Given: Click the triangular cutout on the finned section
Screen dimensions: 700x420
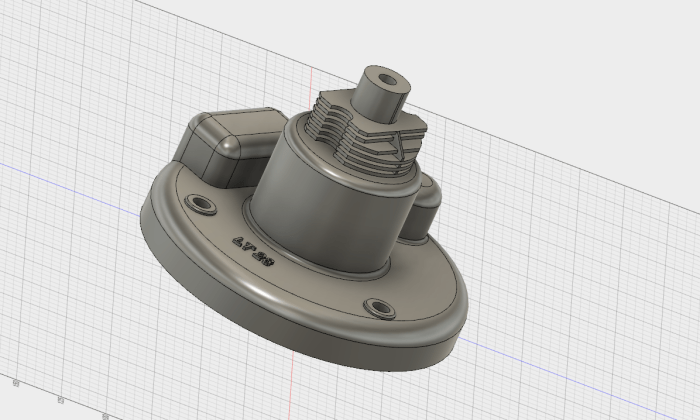Looking at the screenshot, I should coord(397,144).
